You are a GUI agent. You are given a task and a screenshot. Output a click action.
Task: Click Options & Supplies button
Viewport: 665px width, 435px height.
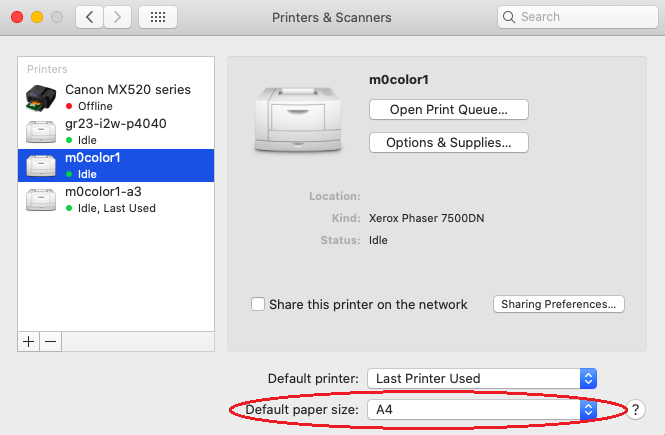pos(449,142)
